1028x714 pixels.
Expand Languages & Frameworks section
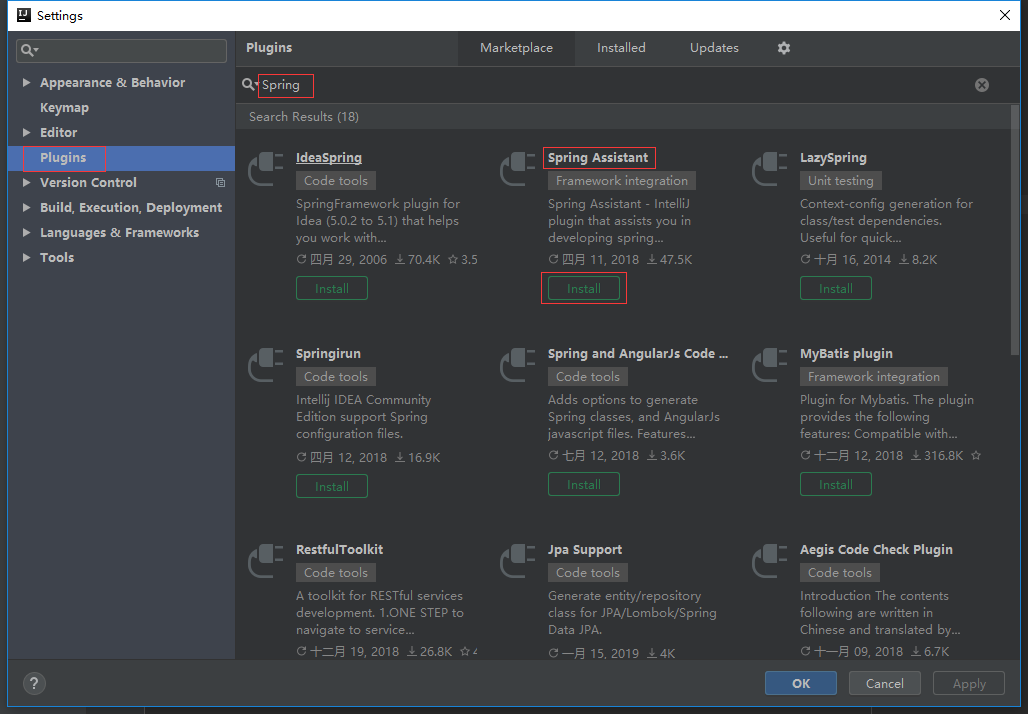point(26,232)
